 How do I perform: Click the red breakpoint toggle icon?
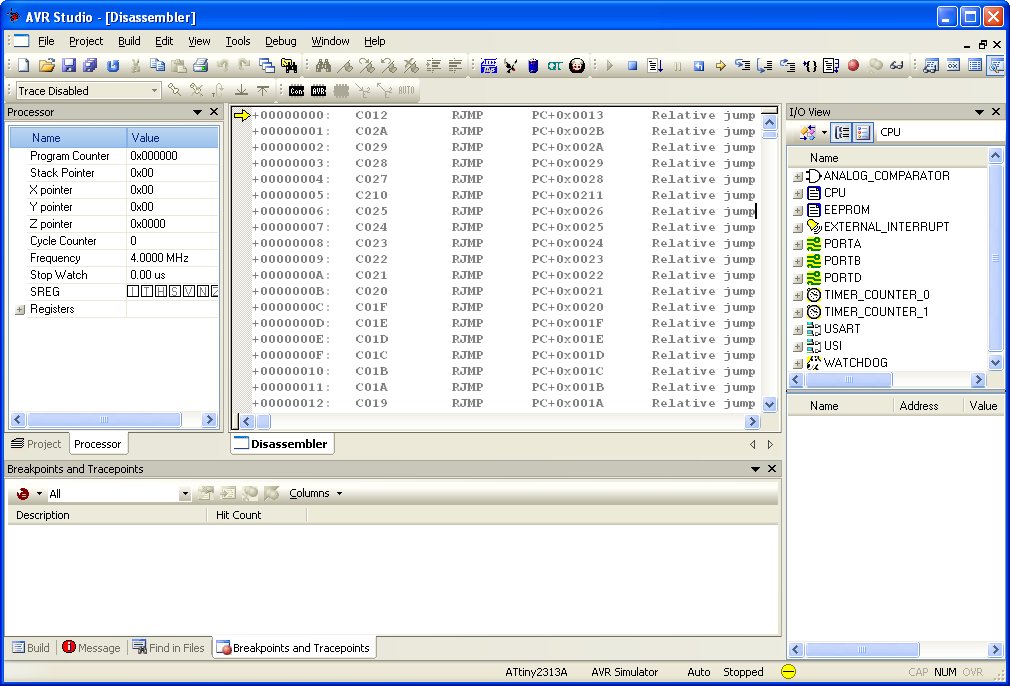pos(853,66)
